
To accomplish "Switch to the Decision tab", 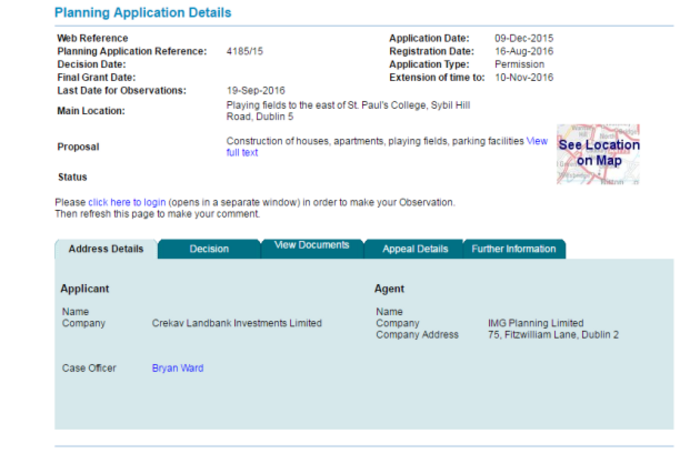I will point(209,249).
